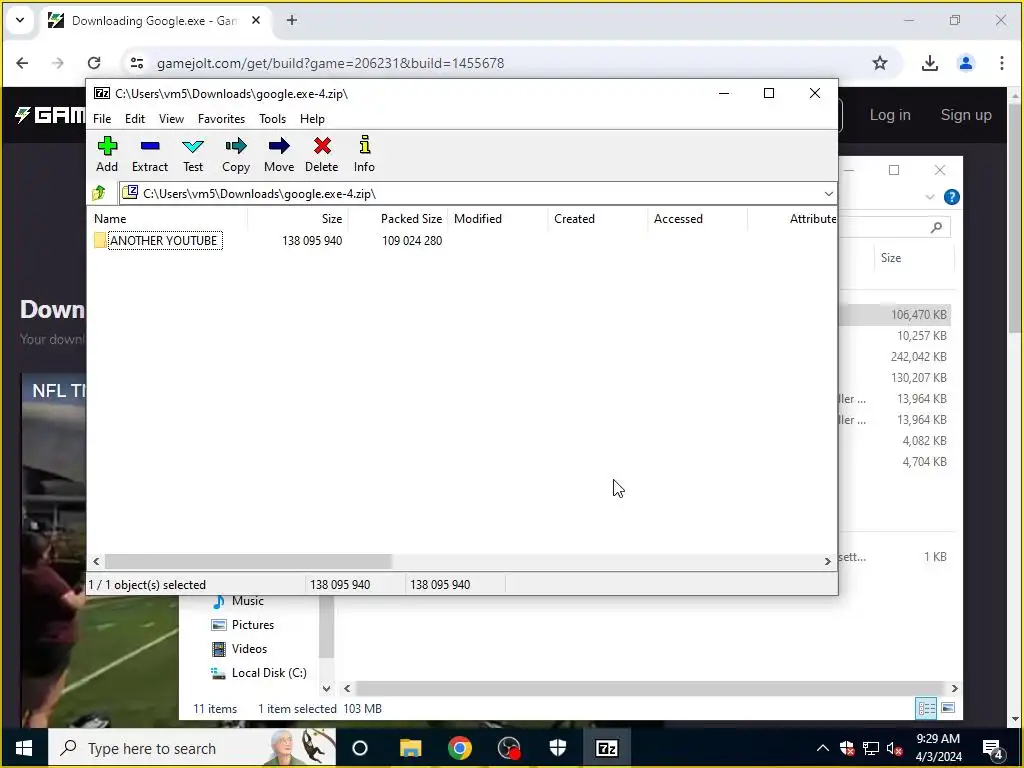Click the 242,042 KB file size entry
1024x768 pixels.
click(918, 357)
